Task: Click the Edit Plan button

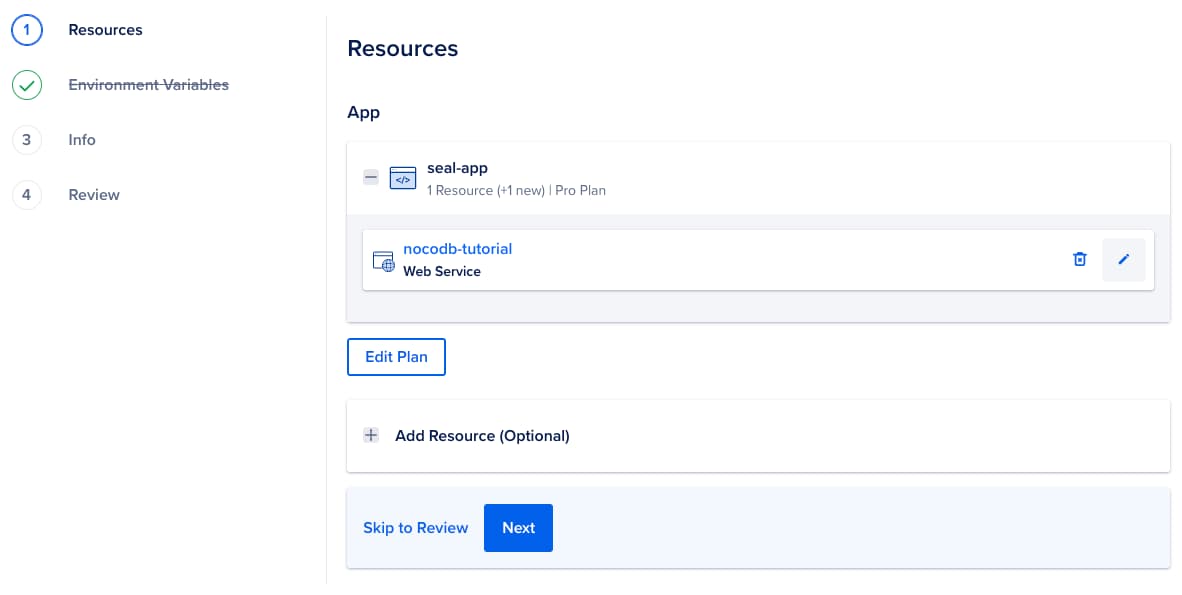Action: click(397, 357)
